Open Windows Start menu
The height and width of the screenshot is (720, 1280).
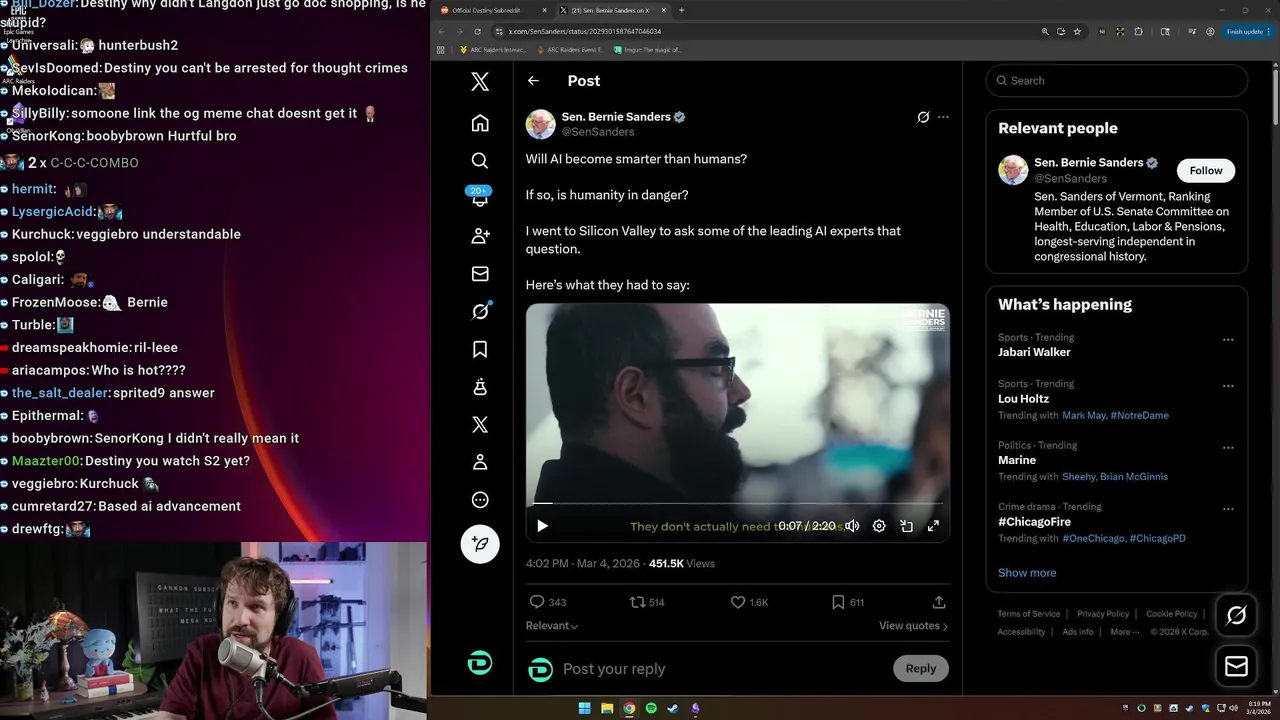pos(584,709)
